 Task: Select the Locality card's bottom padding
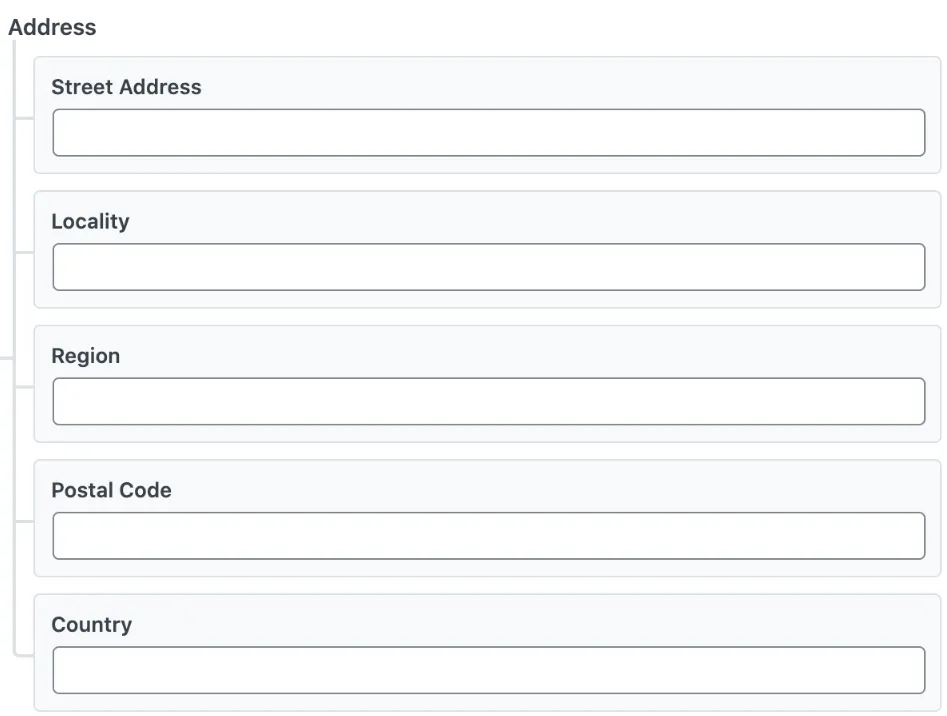pos(487,299)
